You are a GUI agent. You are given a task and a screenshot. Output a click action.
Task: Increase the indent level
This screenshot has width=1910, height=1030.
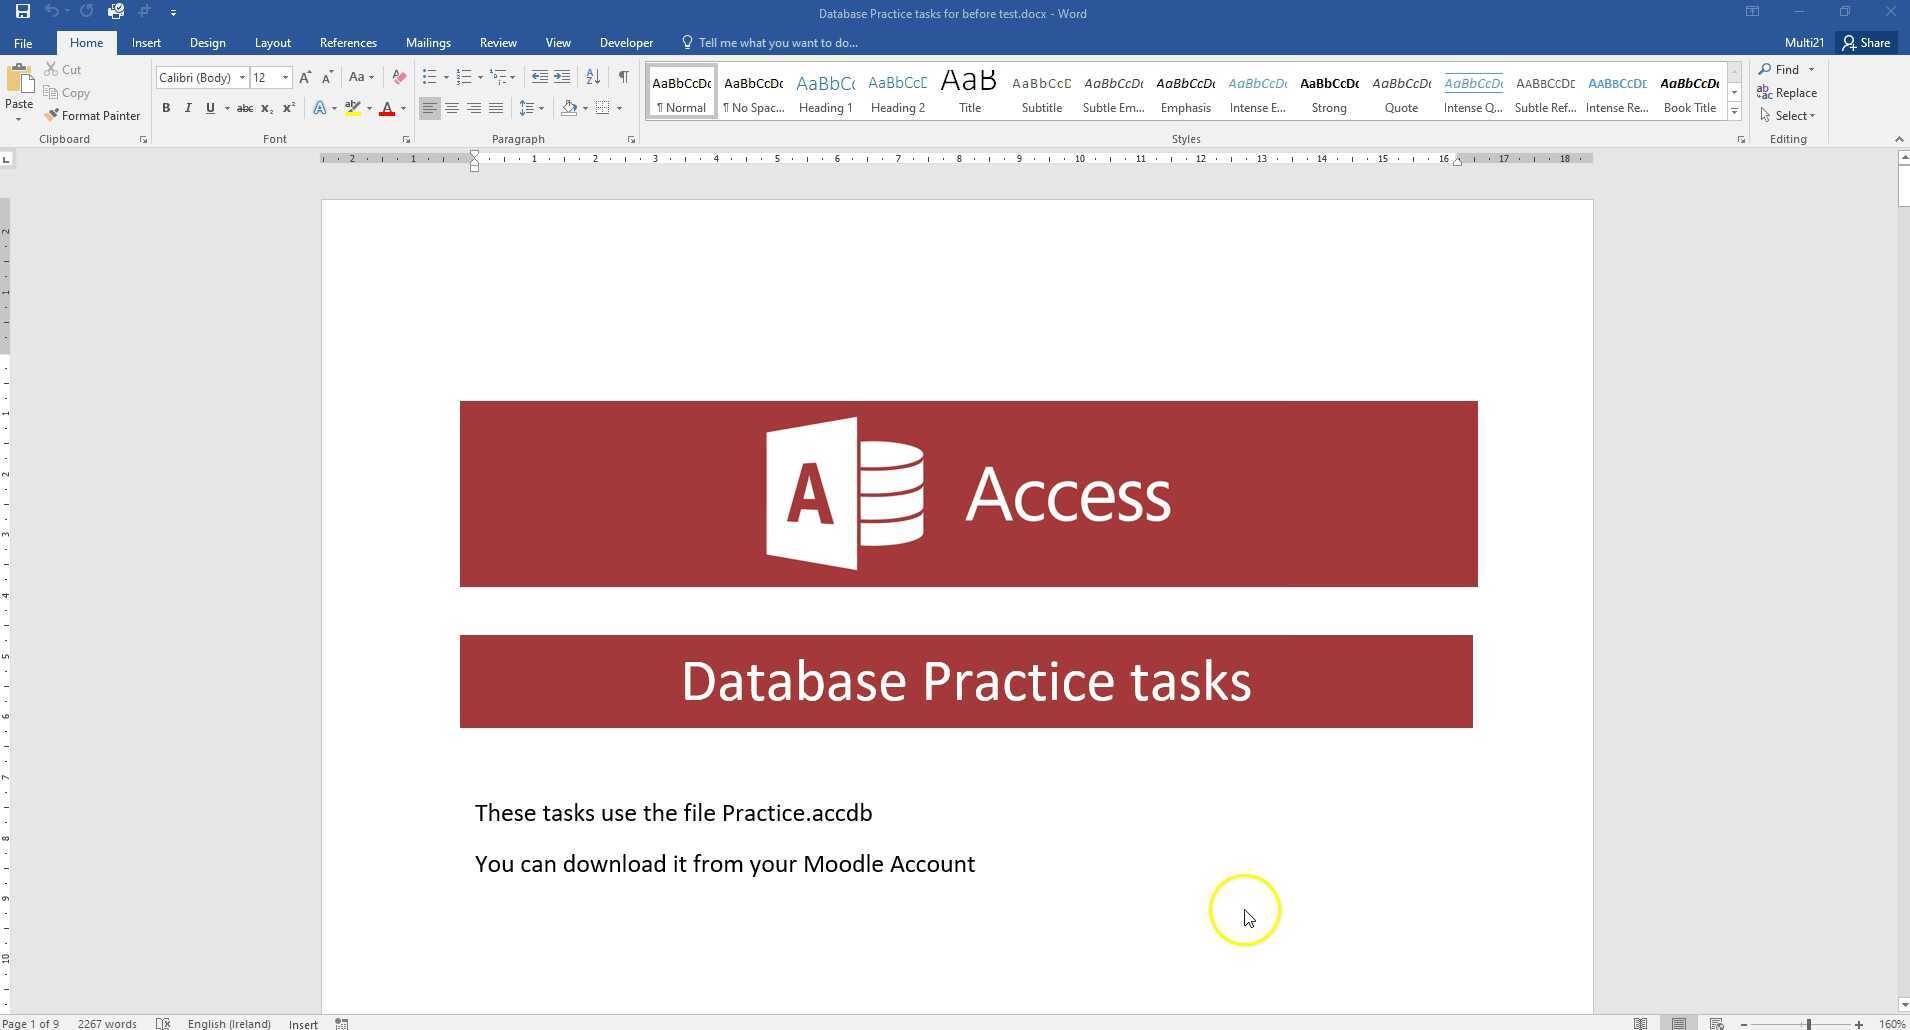point(562,77)
